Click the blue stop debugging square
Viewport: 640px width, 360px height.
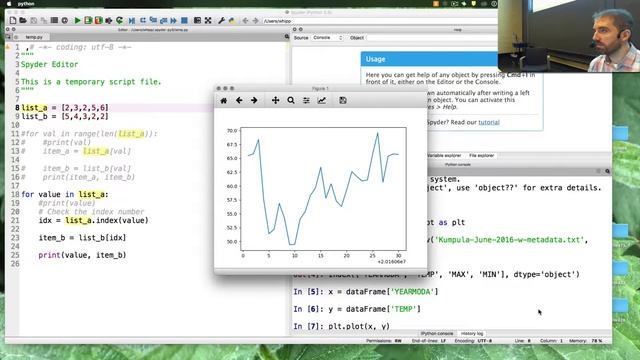(x=184, y=20)
